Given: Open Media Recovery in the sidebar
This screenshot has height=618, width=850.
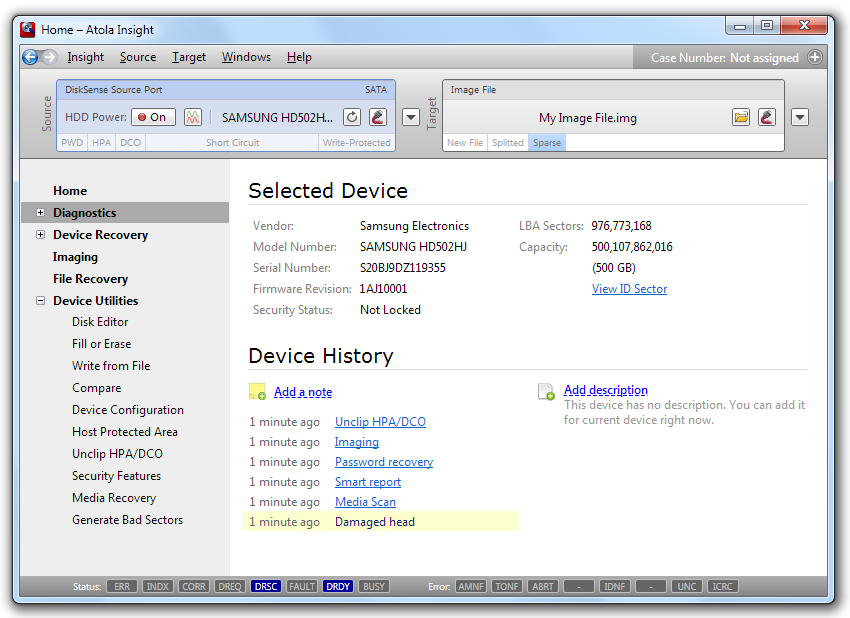Looking at the screenshot, I should [114, 498].
